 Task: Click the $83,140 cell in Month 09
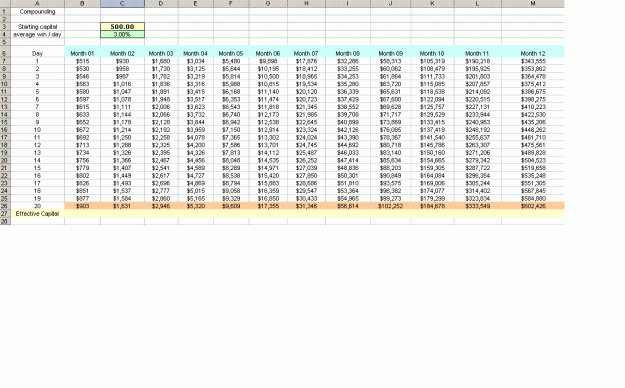pos(391,153)
